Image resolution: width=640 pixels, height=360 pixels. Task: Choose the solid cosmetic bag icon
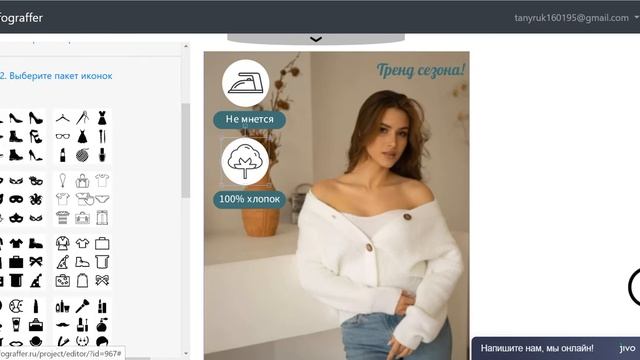point(36,324)
